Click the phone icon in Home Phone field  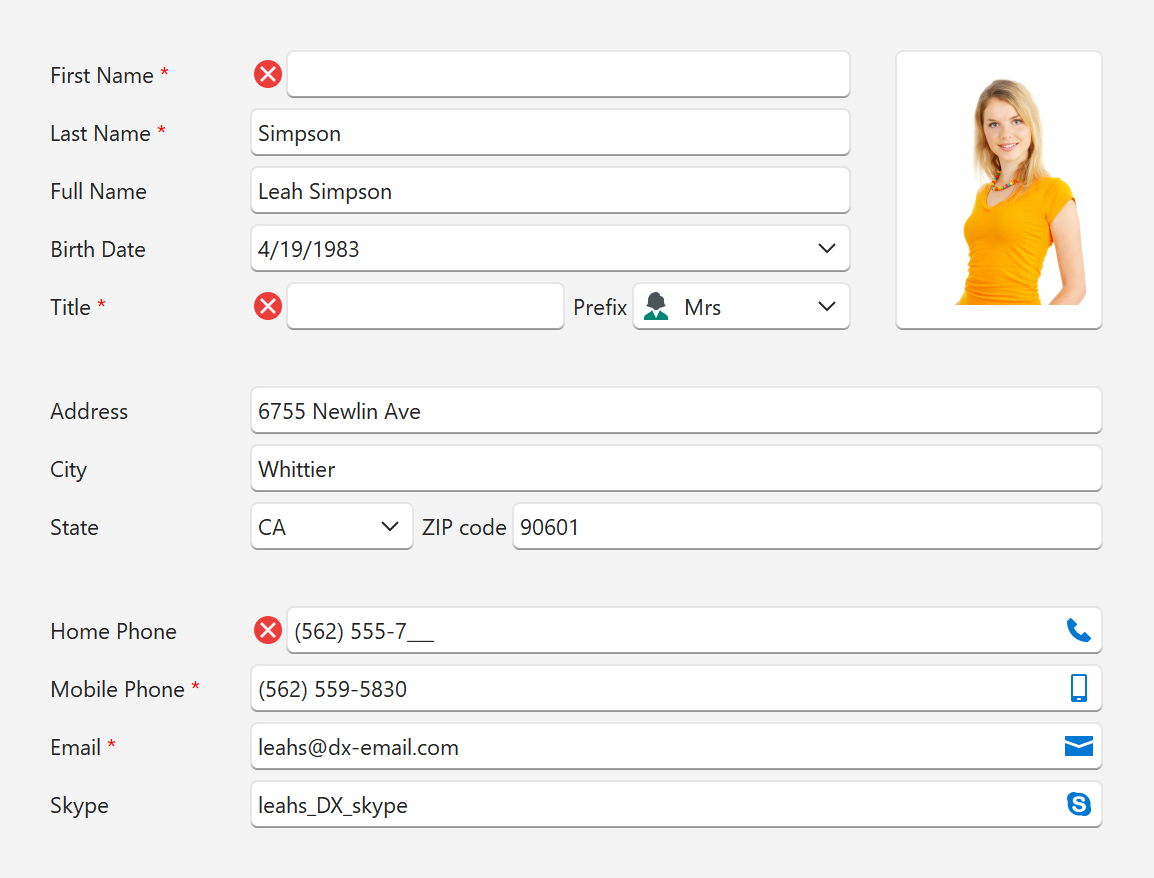pyautogui.click(x=1078, y=631)
